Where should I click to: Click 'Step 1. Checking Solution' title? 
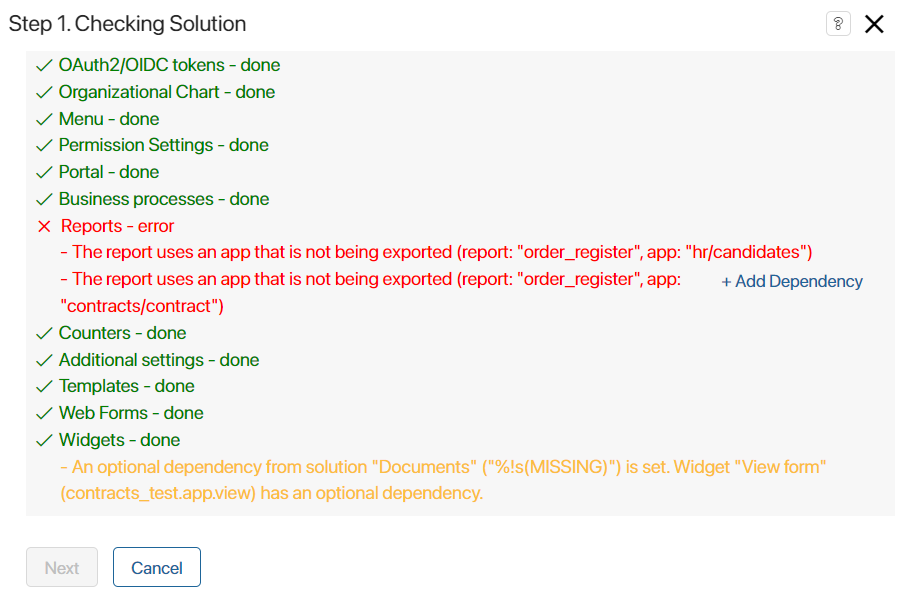click(127, 24)
